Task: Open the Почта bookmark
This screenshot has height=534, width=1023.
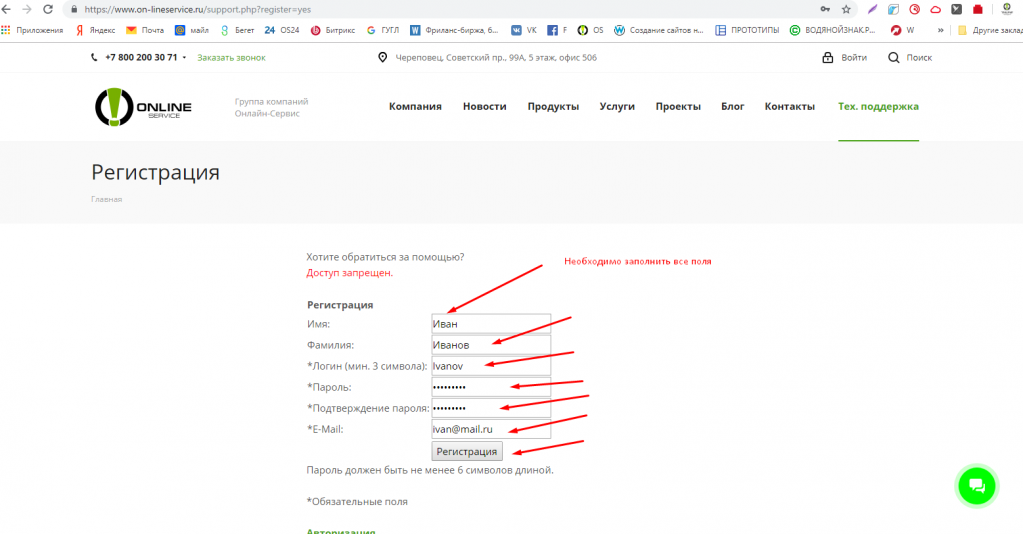Action: coord(145,30)
